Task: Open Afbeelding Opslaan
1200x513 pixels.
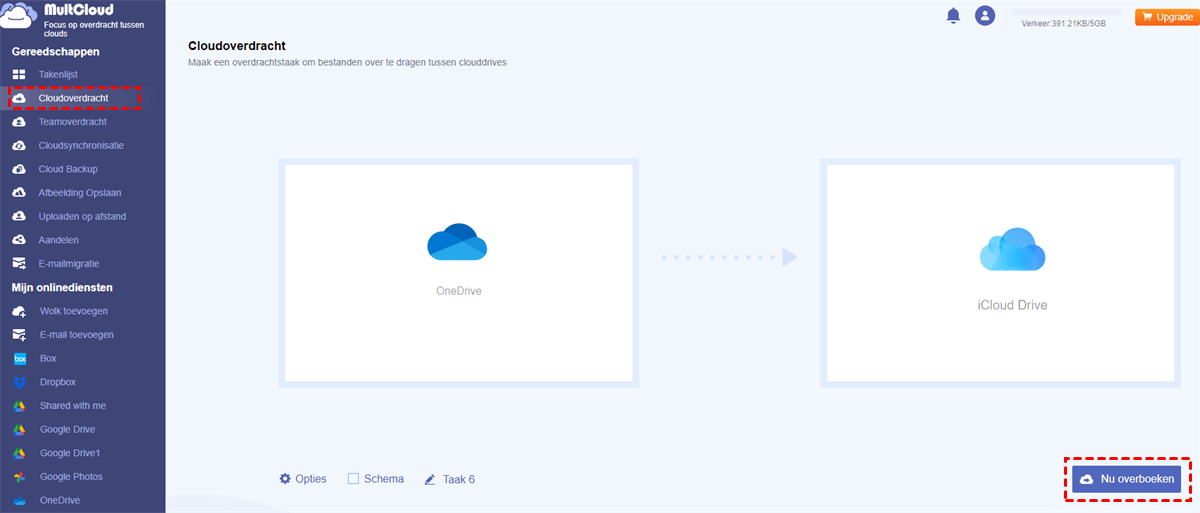Action: [x=82, y=193]
